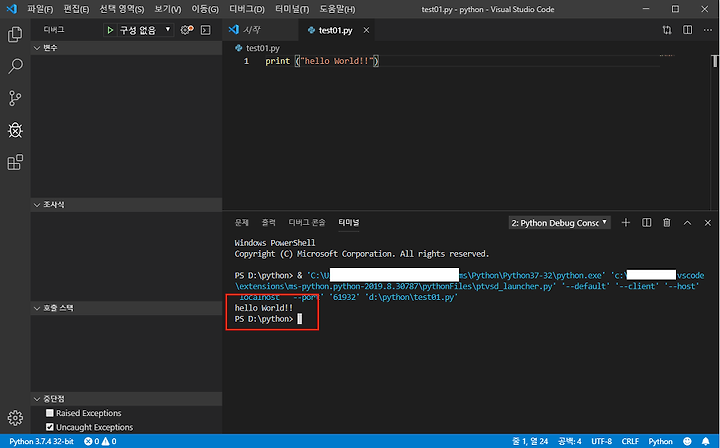Image resolution: width=720 pixels, height=448 pixels.
Task: Split the terminal panel
Action: pos(647,223)
